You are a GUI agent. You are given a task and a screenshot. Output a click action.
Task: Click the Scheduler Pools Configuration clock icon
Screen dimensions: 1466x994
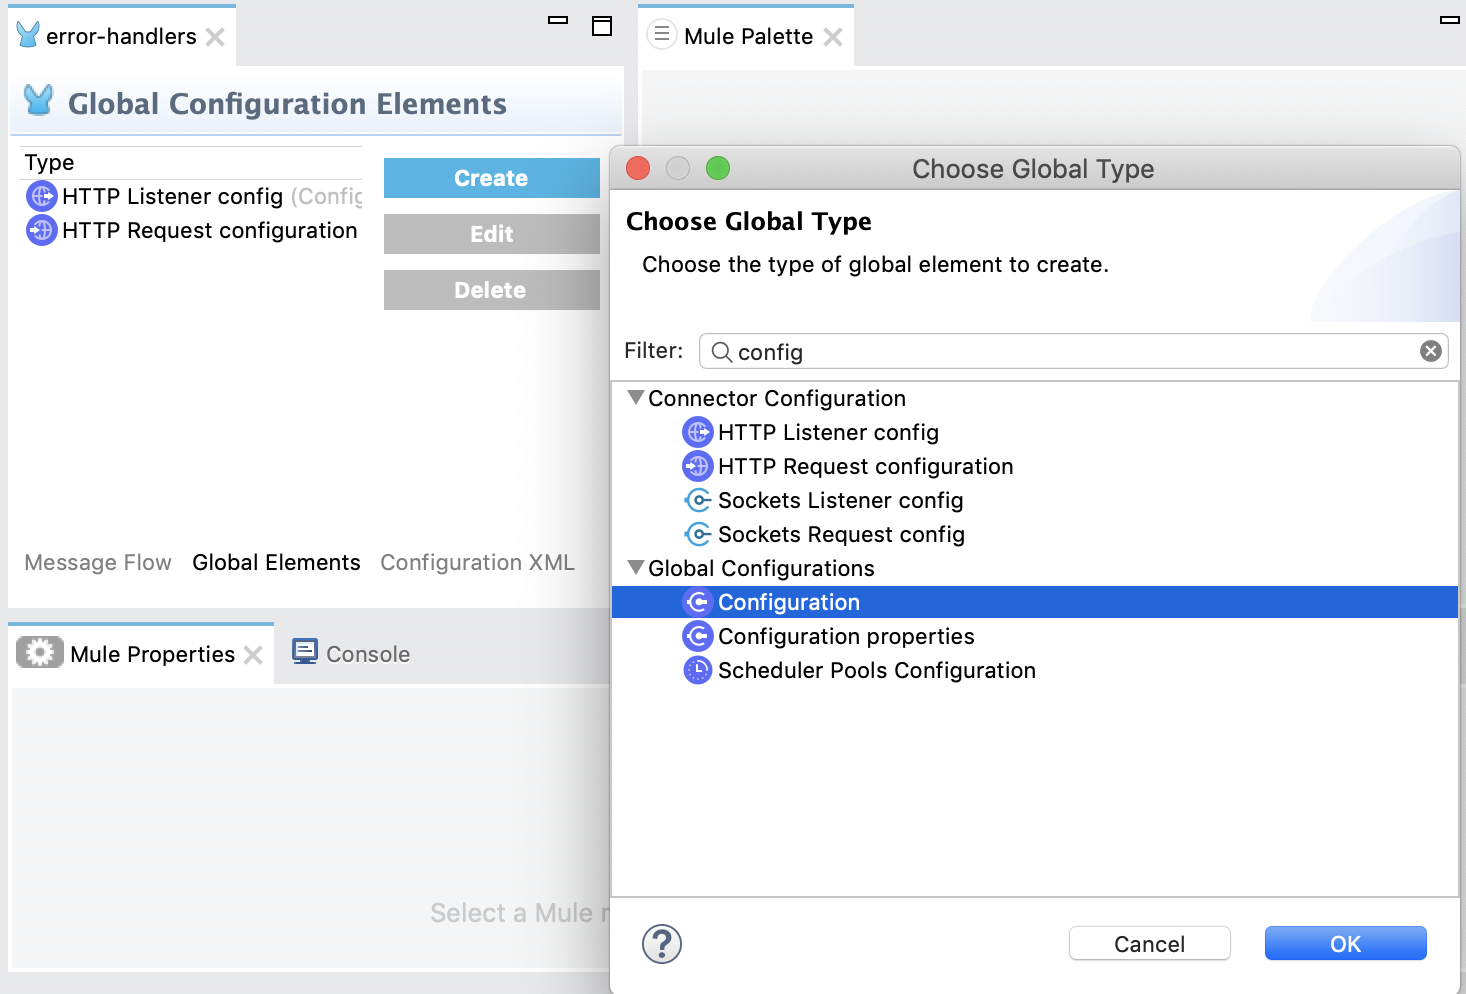(x=698, y=670)
